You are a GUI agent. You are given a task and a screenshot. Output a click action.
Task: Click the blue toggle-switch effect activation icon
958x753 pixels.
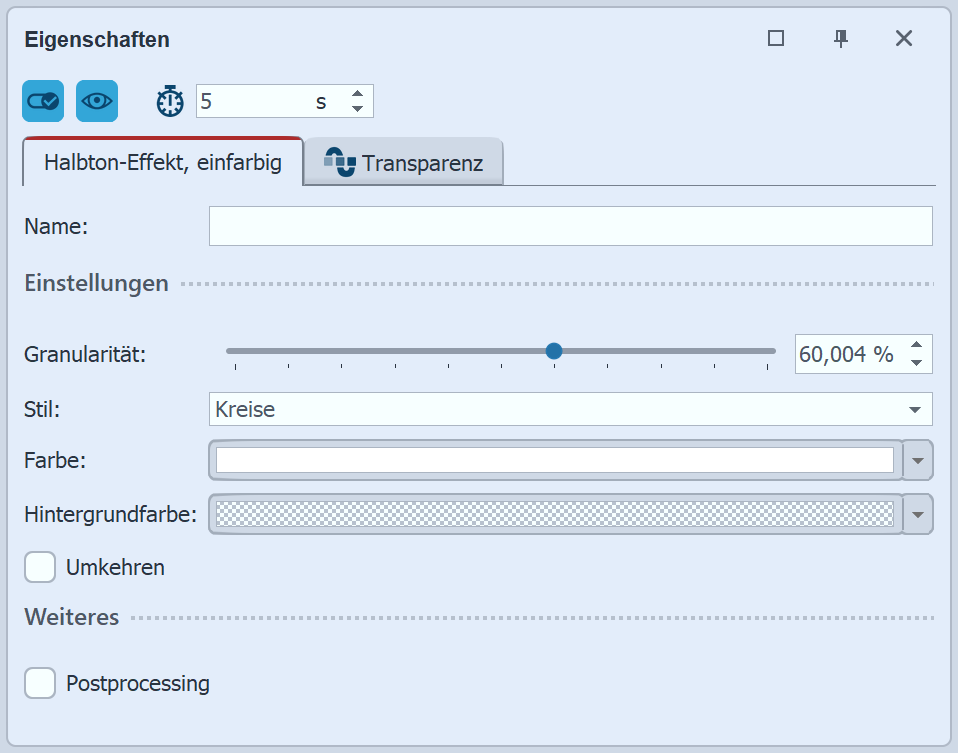click(x=42, y=100)
